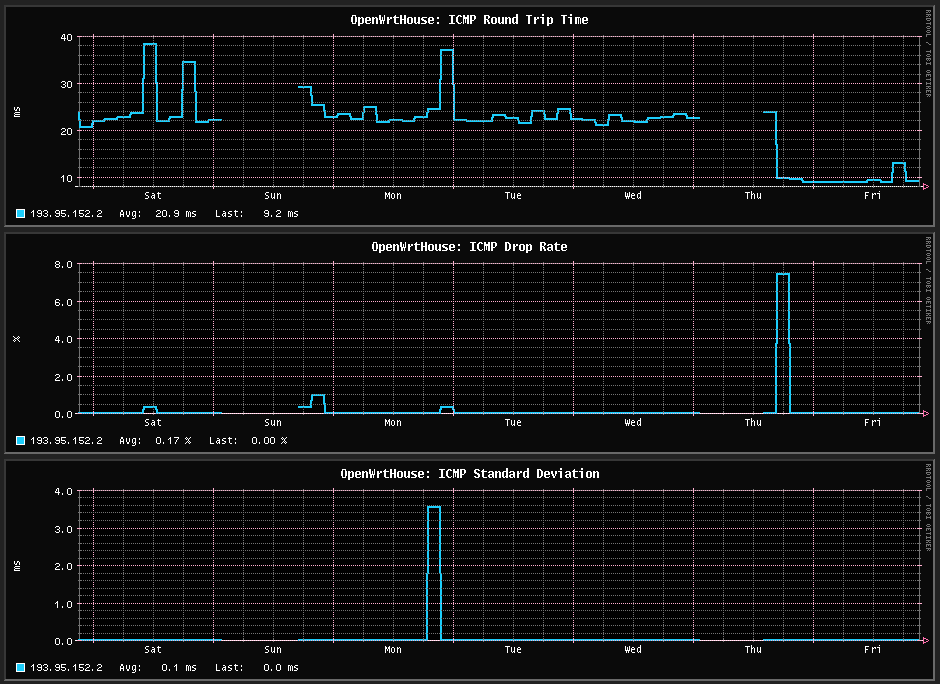
Task: Click the x-axis end arrow on Round Trip Time graph
Action: (925, 187)
